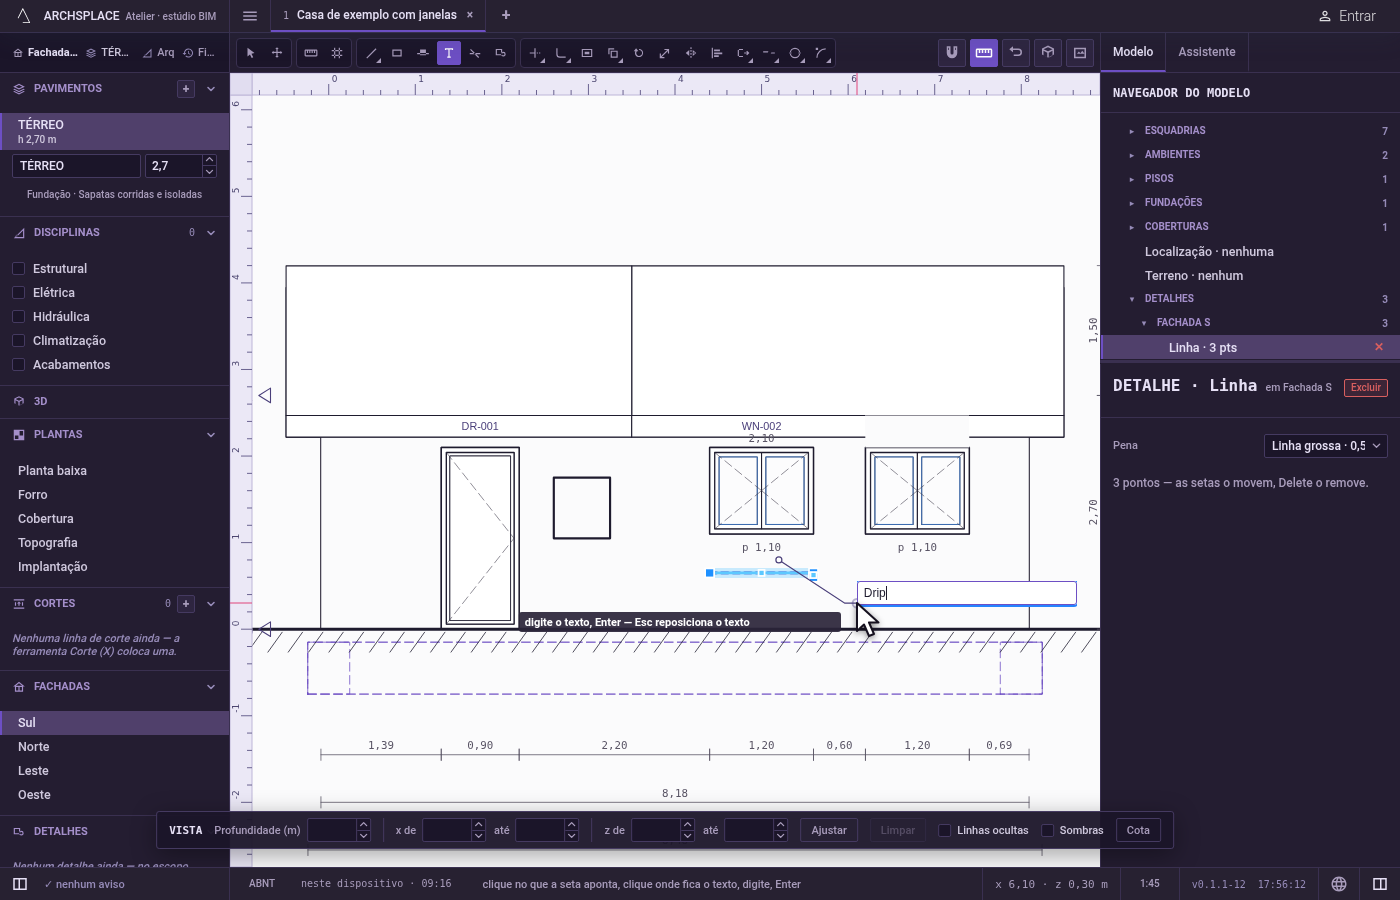The width and height of the screenshot is (1400, 900).
Task: Activate the Text annotation tool
Action: 449,53
